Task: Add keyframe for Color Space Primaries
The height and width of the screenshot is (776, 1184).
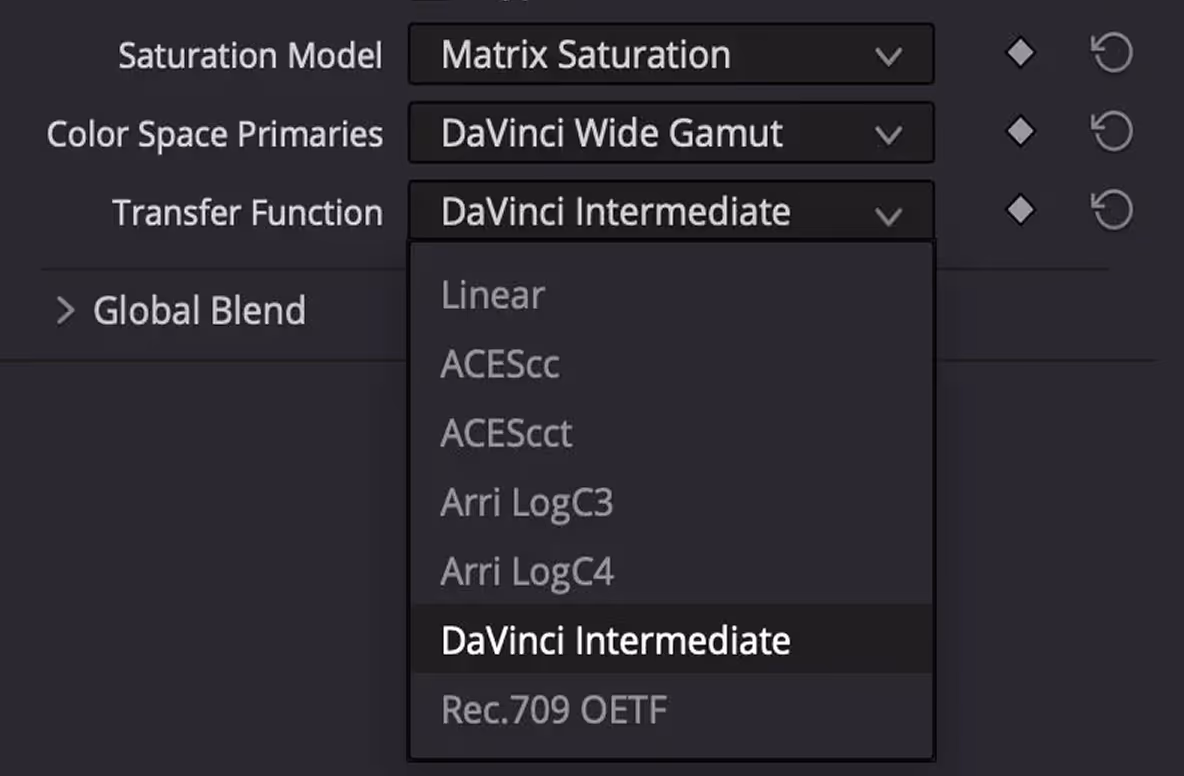Action: pyautogui.click(x=1020, y=131)
